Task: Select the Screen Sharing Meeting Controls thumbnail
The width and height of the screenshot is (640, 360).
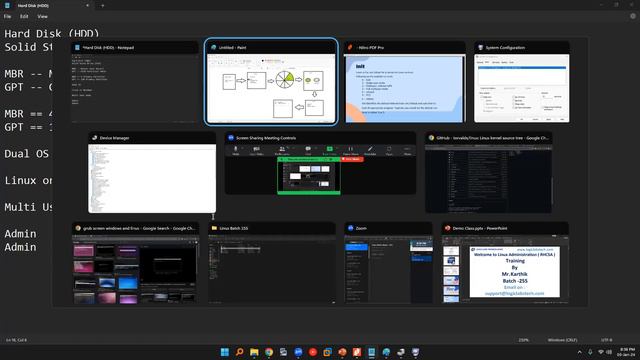Action: click(320, 163)
